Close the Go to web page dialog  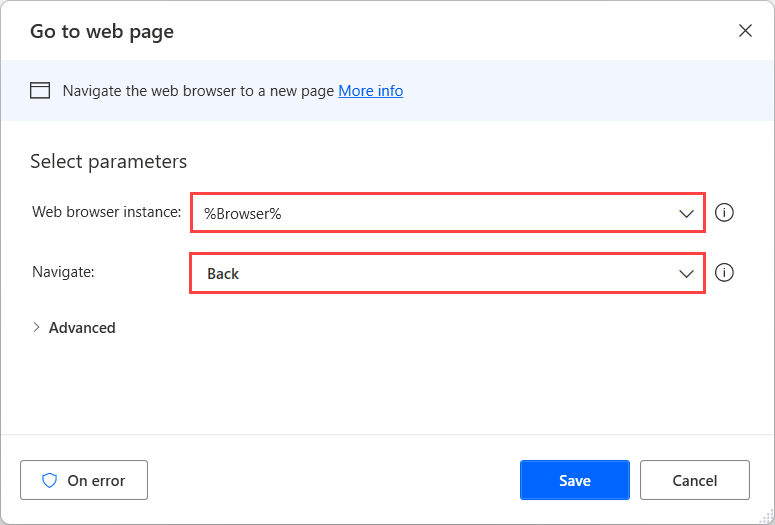(x=745, y=31)
